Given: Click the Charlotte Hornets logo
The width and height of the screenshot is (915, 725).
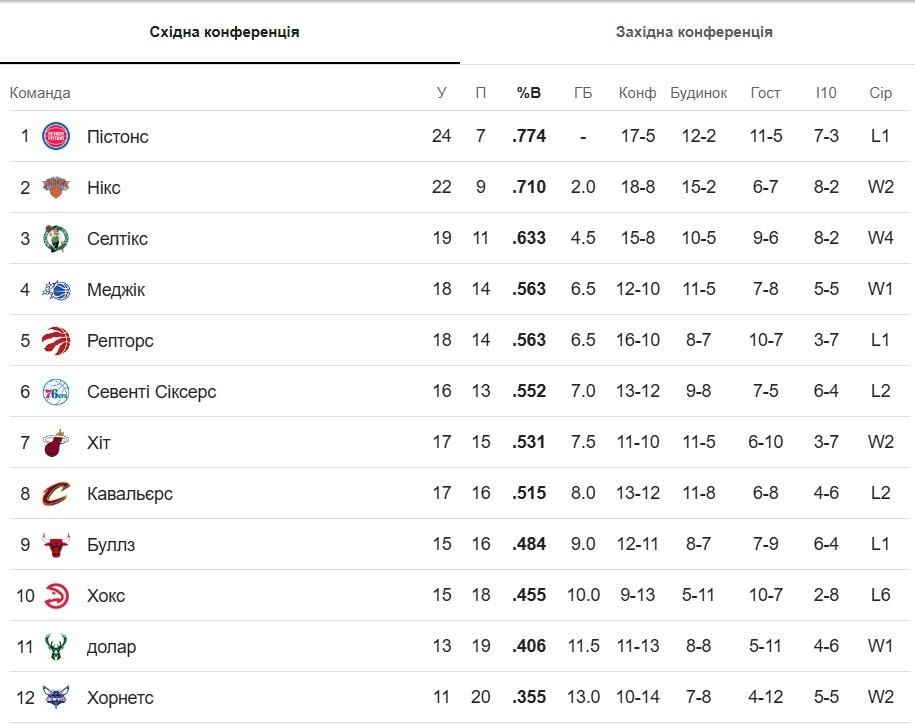Looking at the screenshot, I should pyautogui.click(x=56, y=698).
